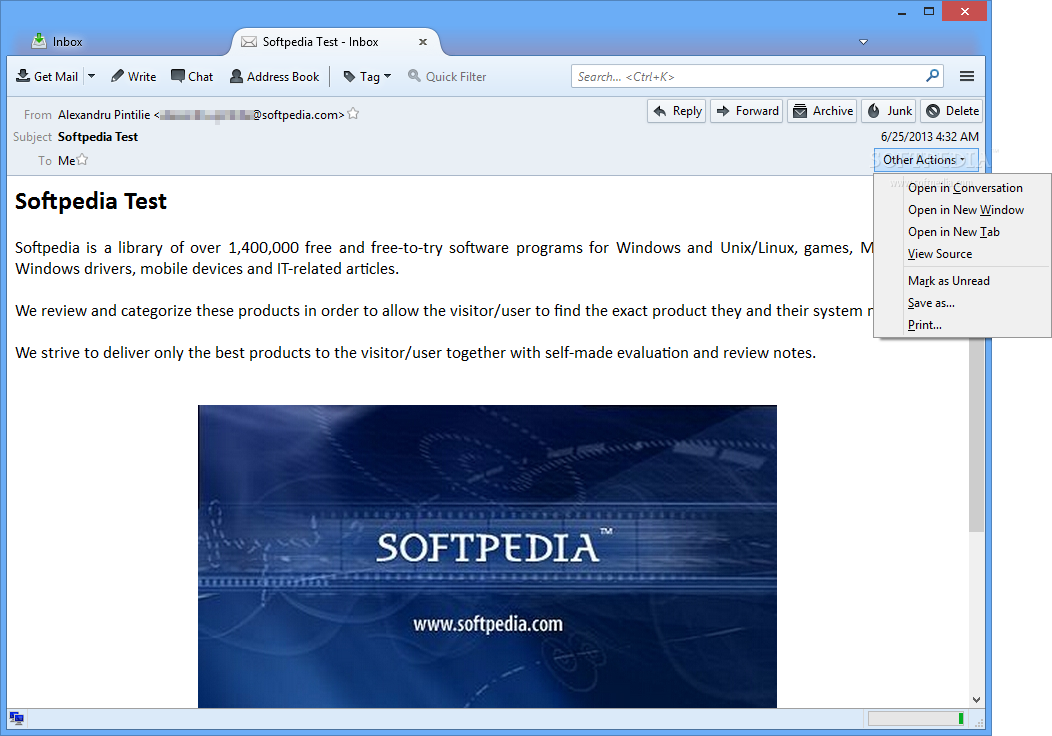Click the Forward button
This screenshot has width=1052, height=736.
coord(747,111)
